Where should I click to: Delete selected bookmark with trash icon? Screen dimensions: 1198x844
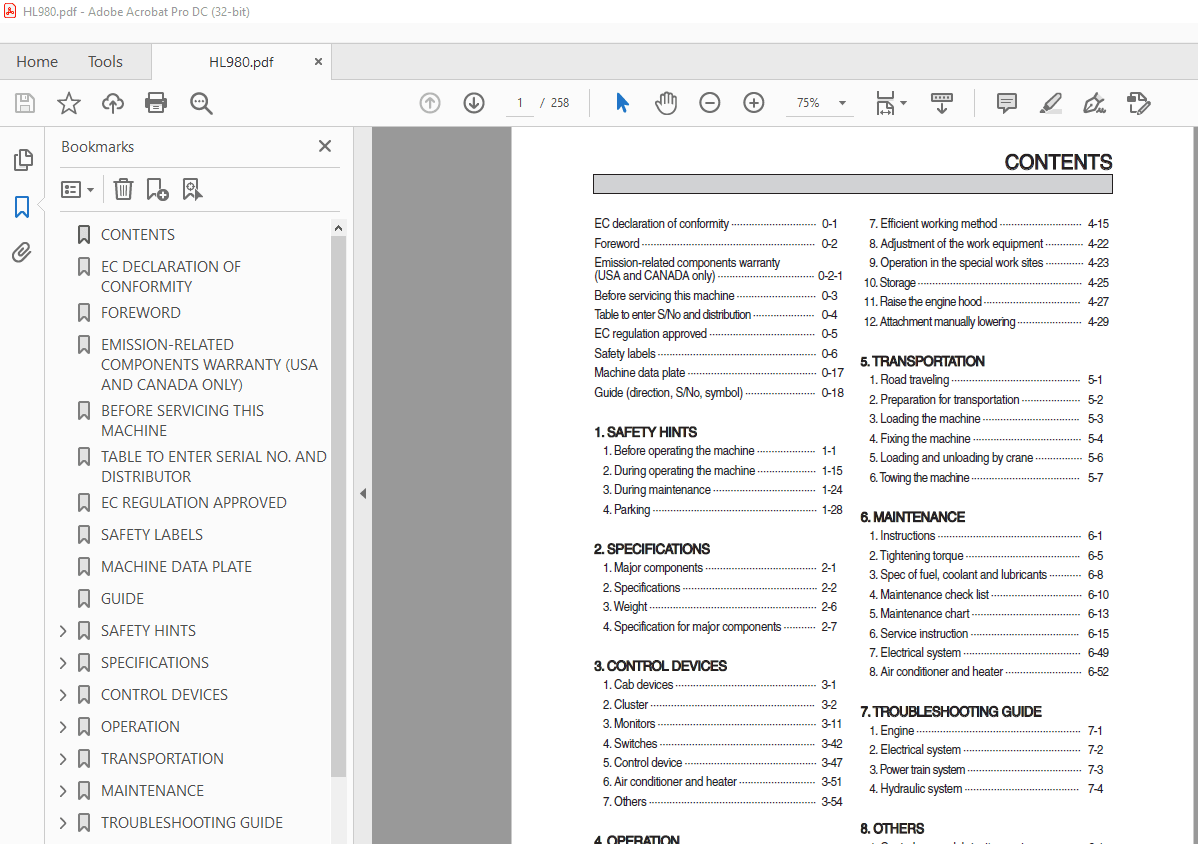pyautogui.click(x=123, y=189)
